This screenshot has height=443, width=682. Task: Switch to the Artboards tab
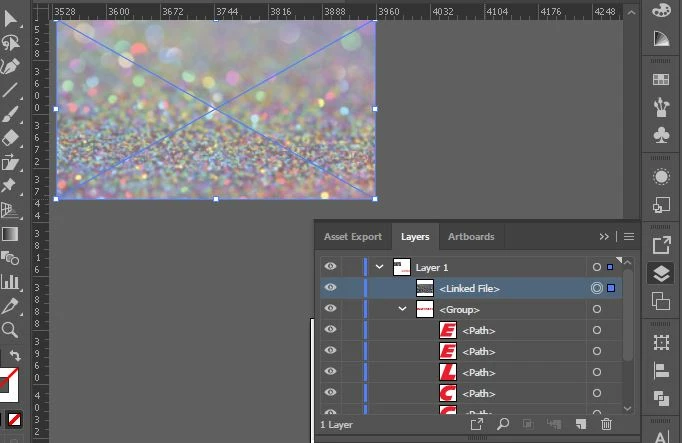[x=471, y=236]
